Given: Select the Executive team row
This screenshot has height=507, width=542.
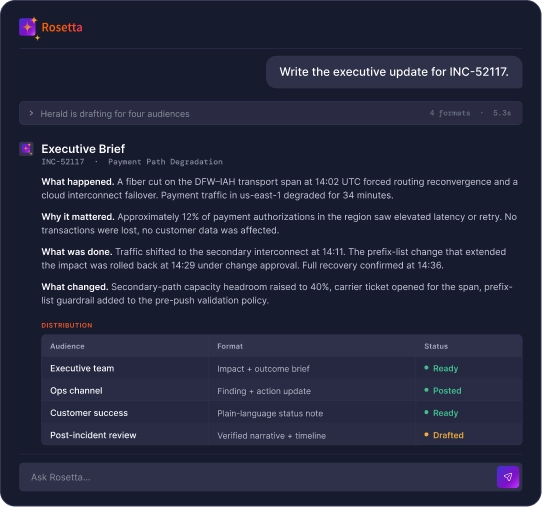Looking at the screenshot, I should [x=281, y=368].
